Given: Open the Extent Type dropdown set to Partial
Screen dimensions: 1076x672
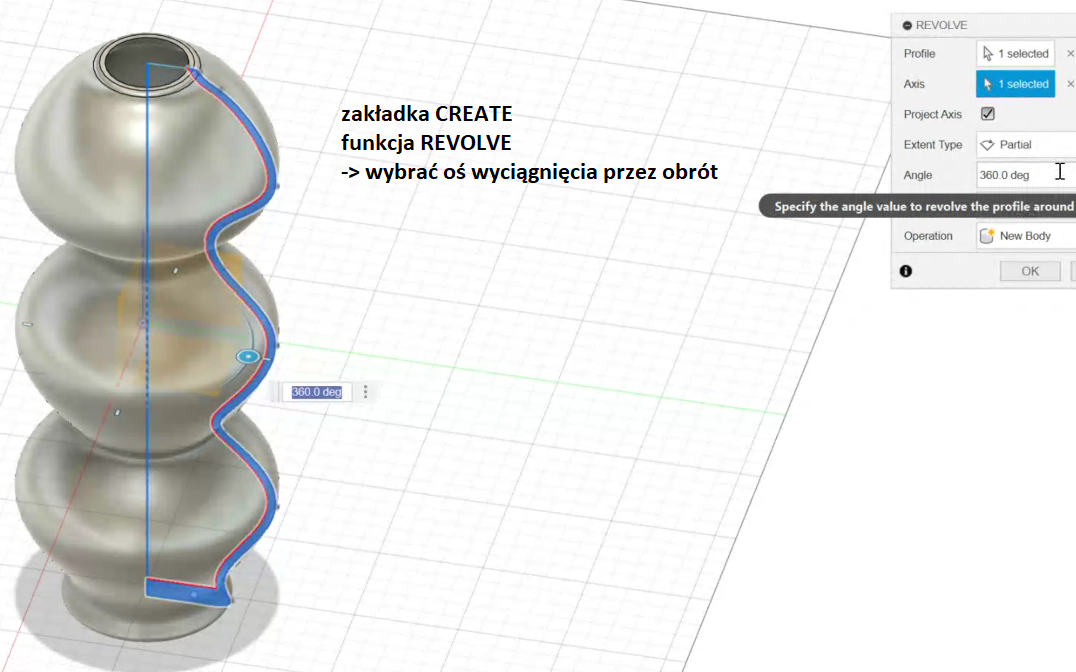Looking at the screenshot, I should 1026,145.
